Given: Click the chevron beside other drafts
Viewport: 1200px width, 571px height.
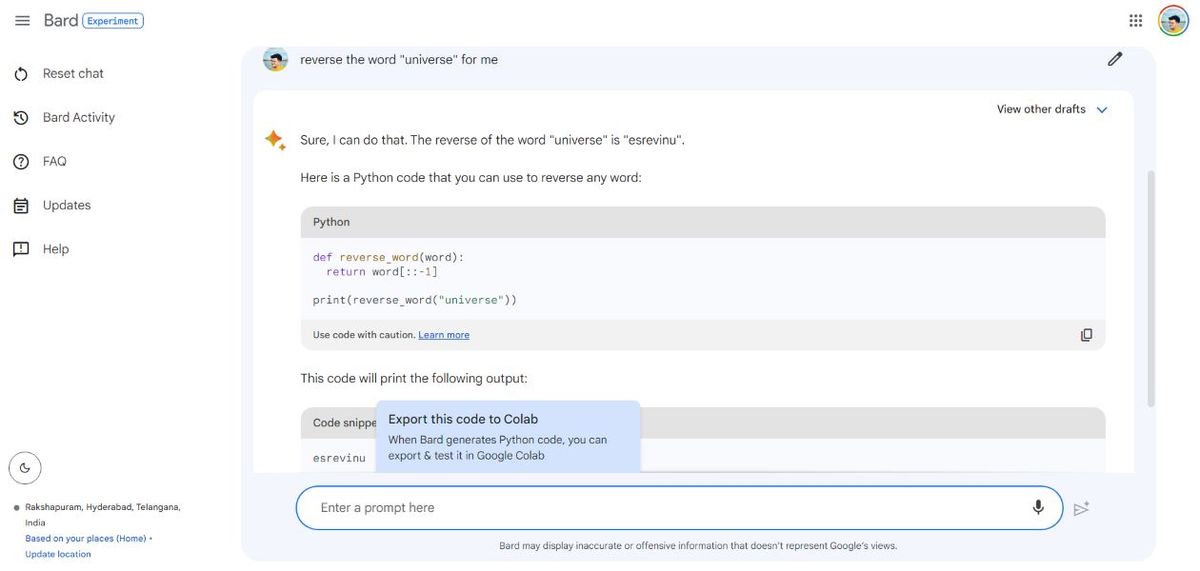Looking at the screenshot, I should [1102, 110].
